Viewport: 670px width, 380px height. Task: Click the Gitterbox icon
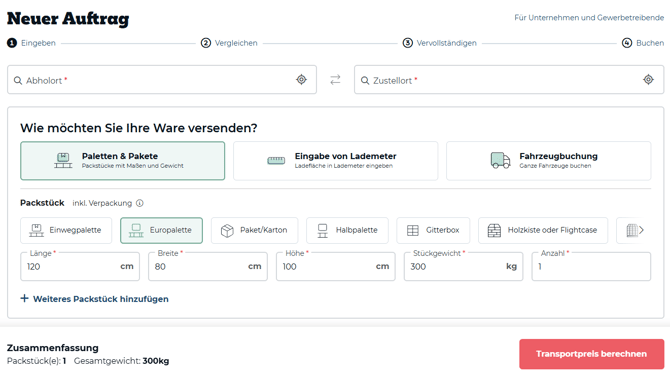click(x=413, y=230)
